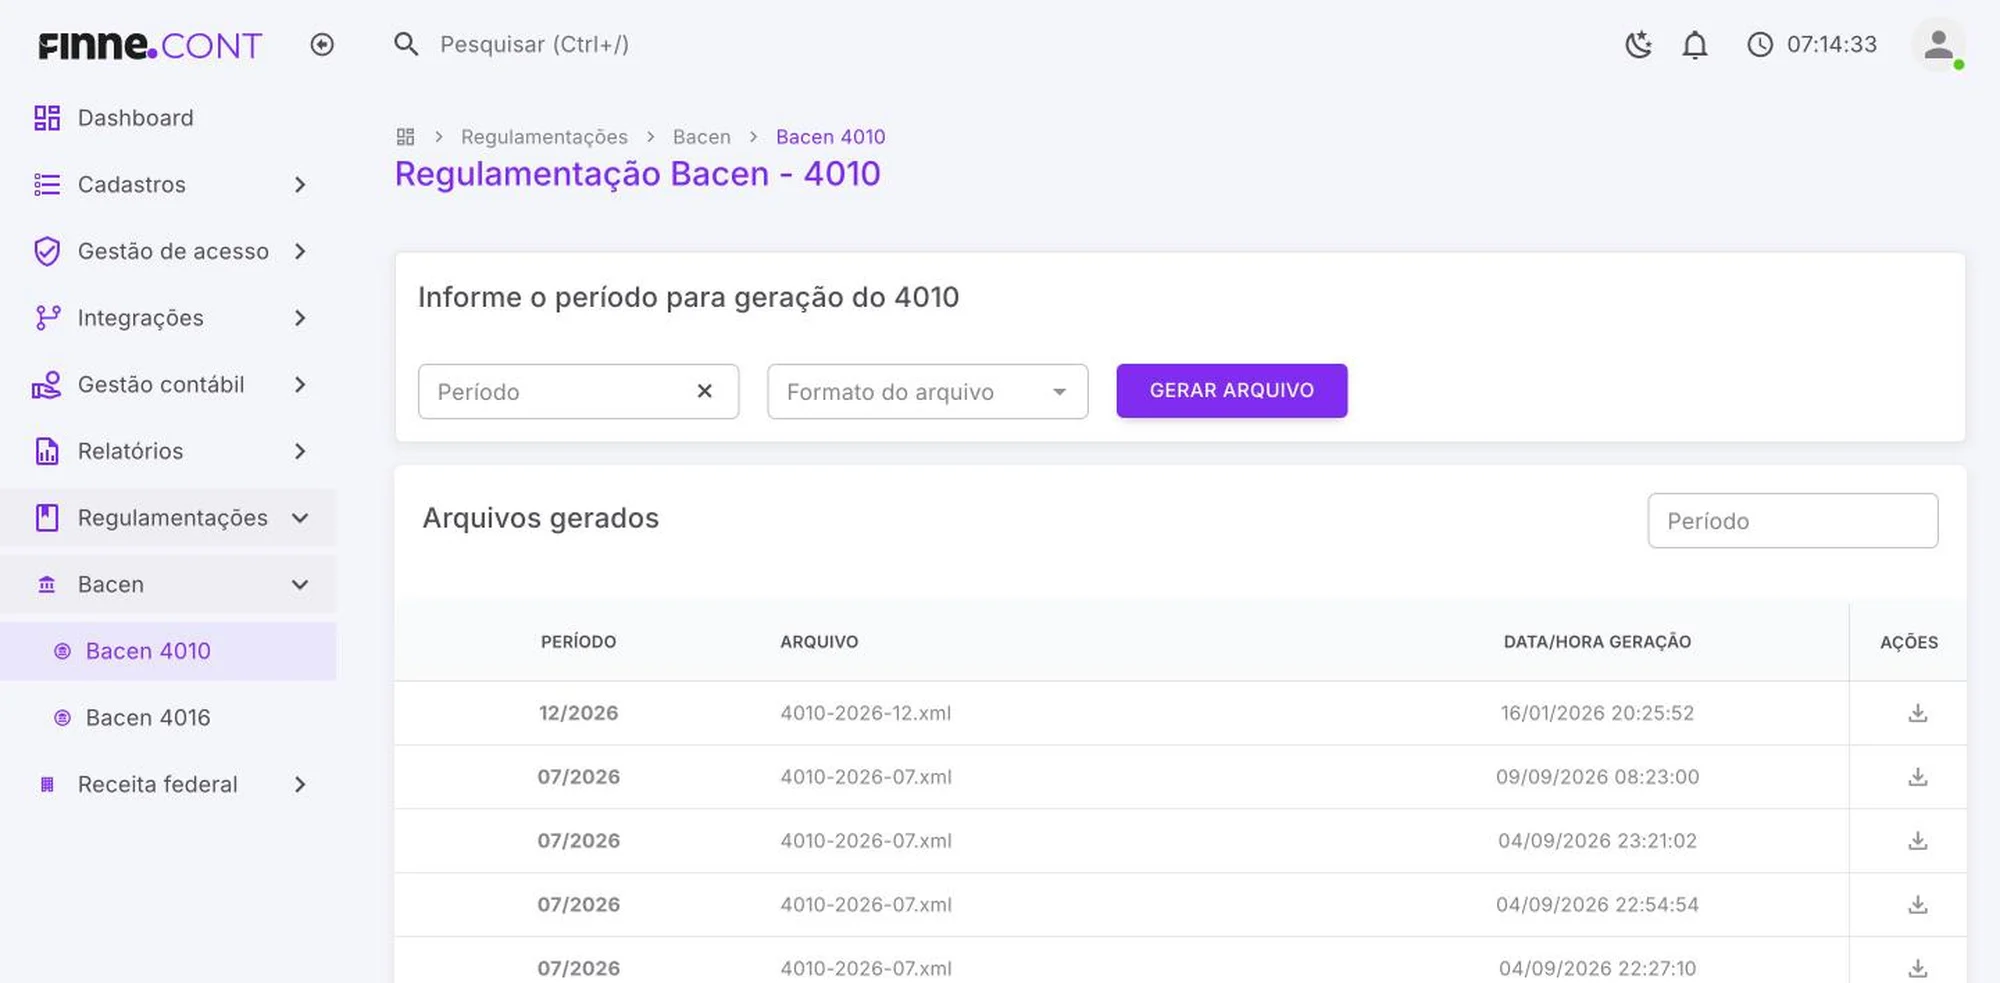Collapse the Regulamentações menu
The width and height of the screenshot is (2000, 983).
(168, 518)
